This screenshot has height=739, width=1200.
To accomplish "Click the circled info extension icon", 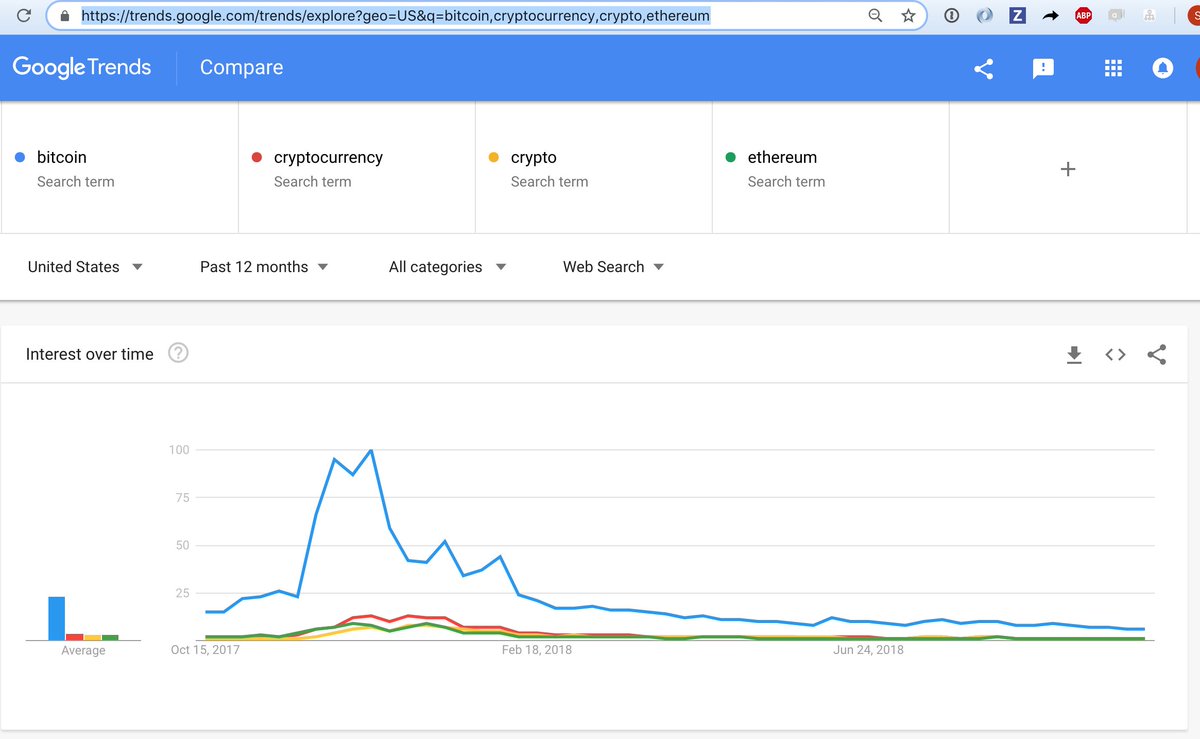I will (952, 15).
